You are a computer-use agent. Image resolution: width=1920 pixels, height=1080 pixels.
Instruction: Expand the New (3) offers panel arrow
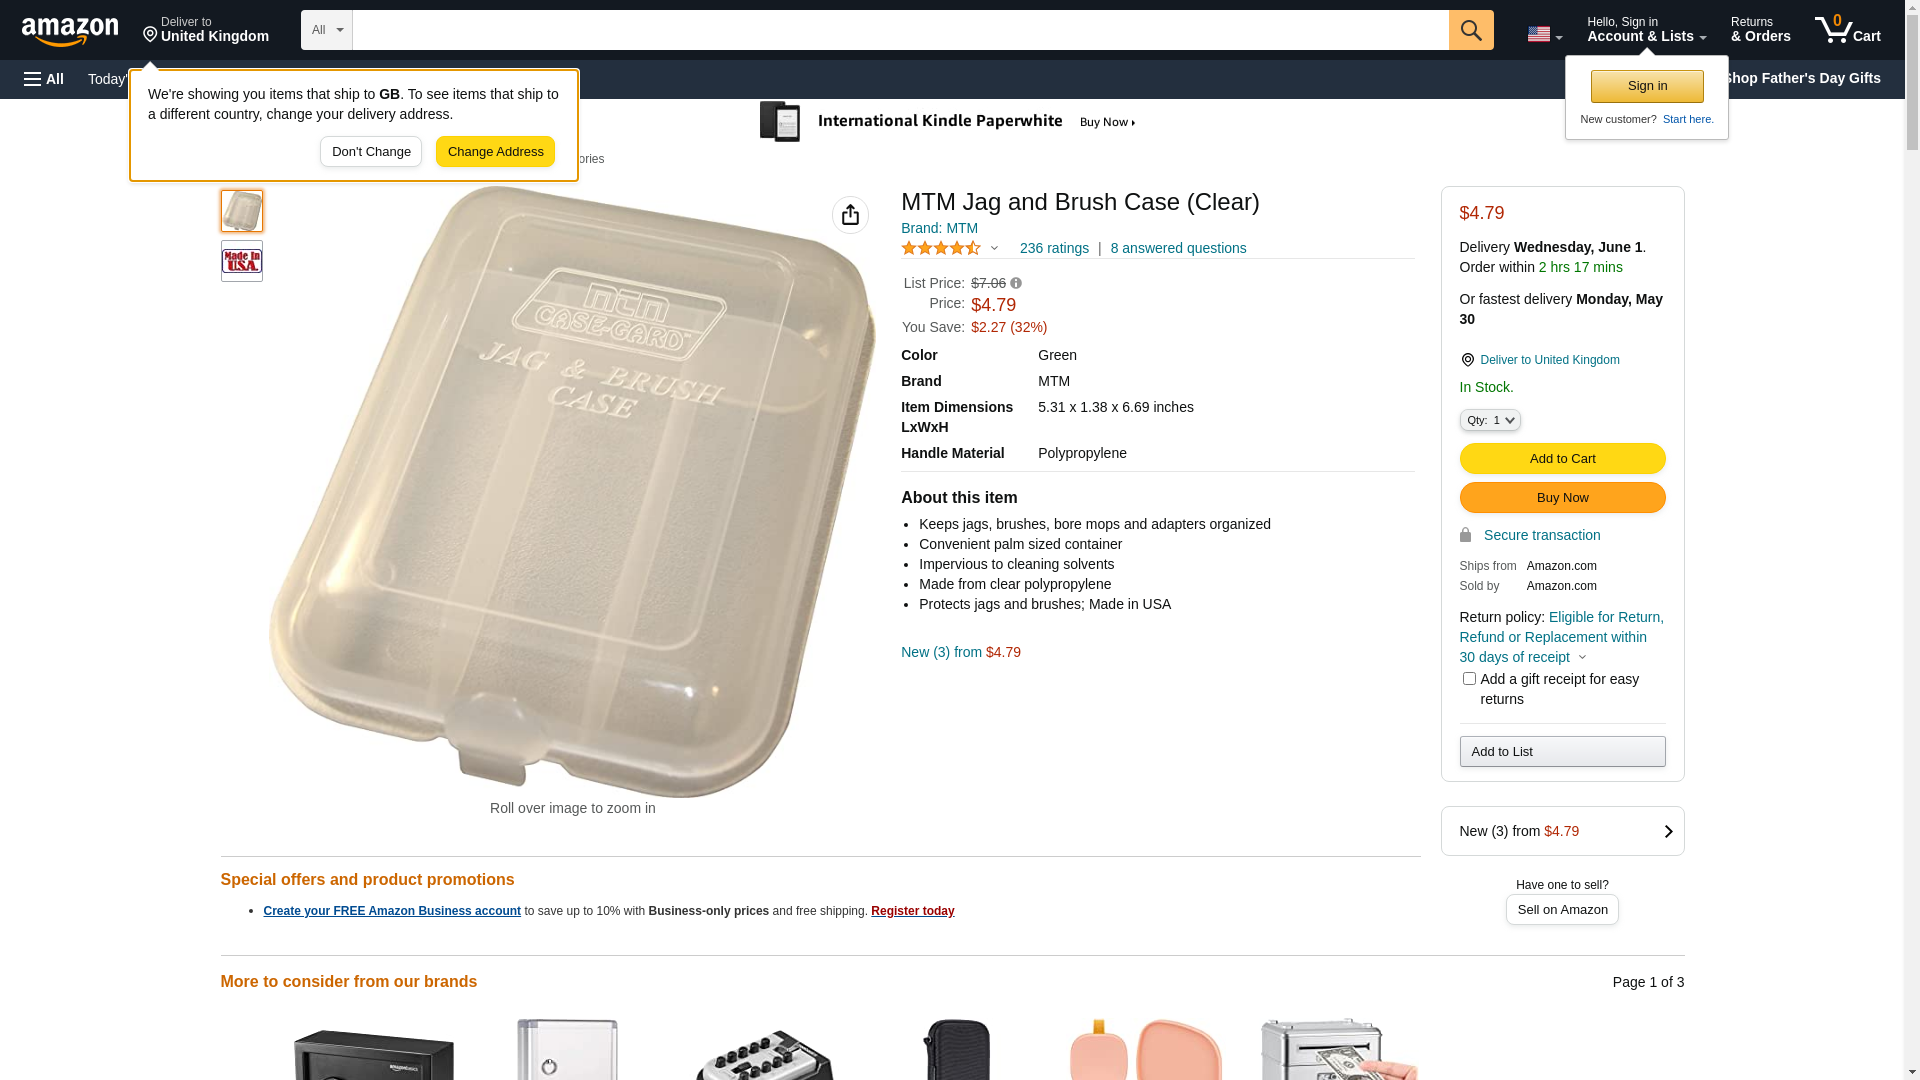point(1668,832)
